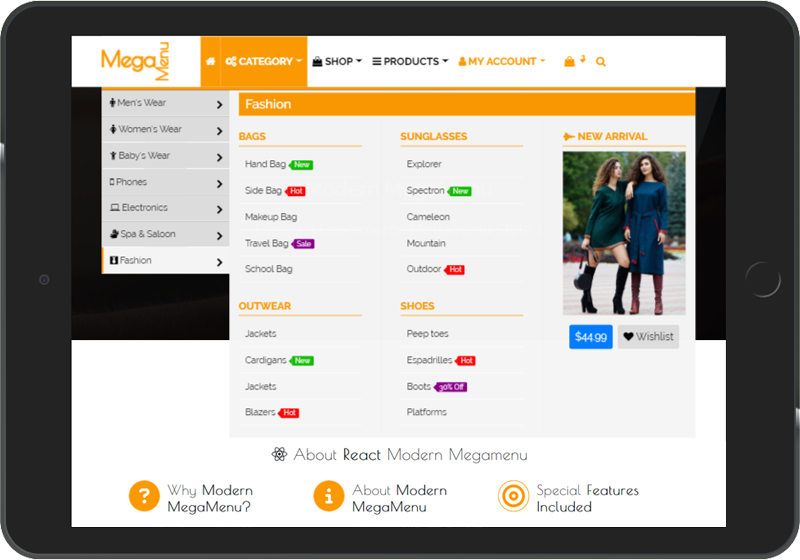Screen dimensions: 800x560
Task: Expand the Spa & Saloon chevron
Action: [219, 236]
